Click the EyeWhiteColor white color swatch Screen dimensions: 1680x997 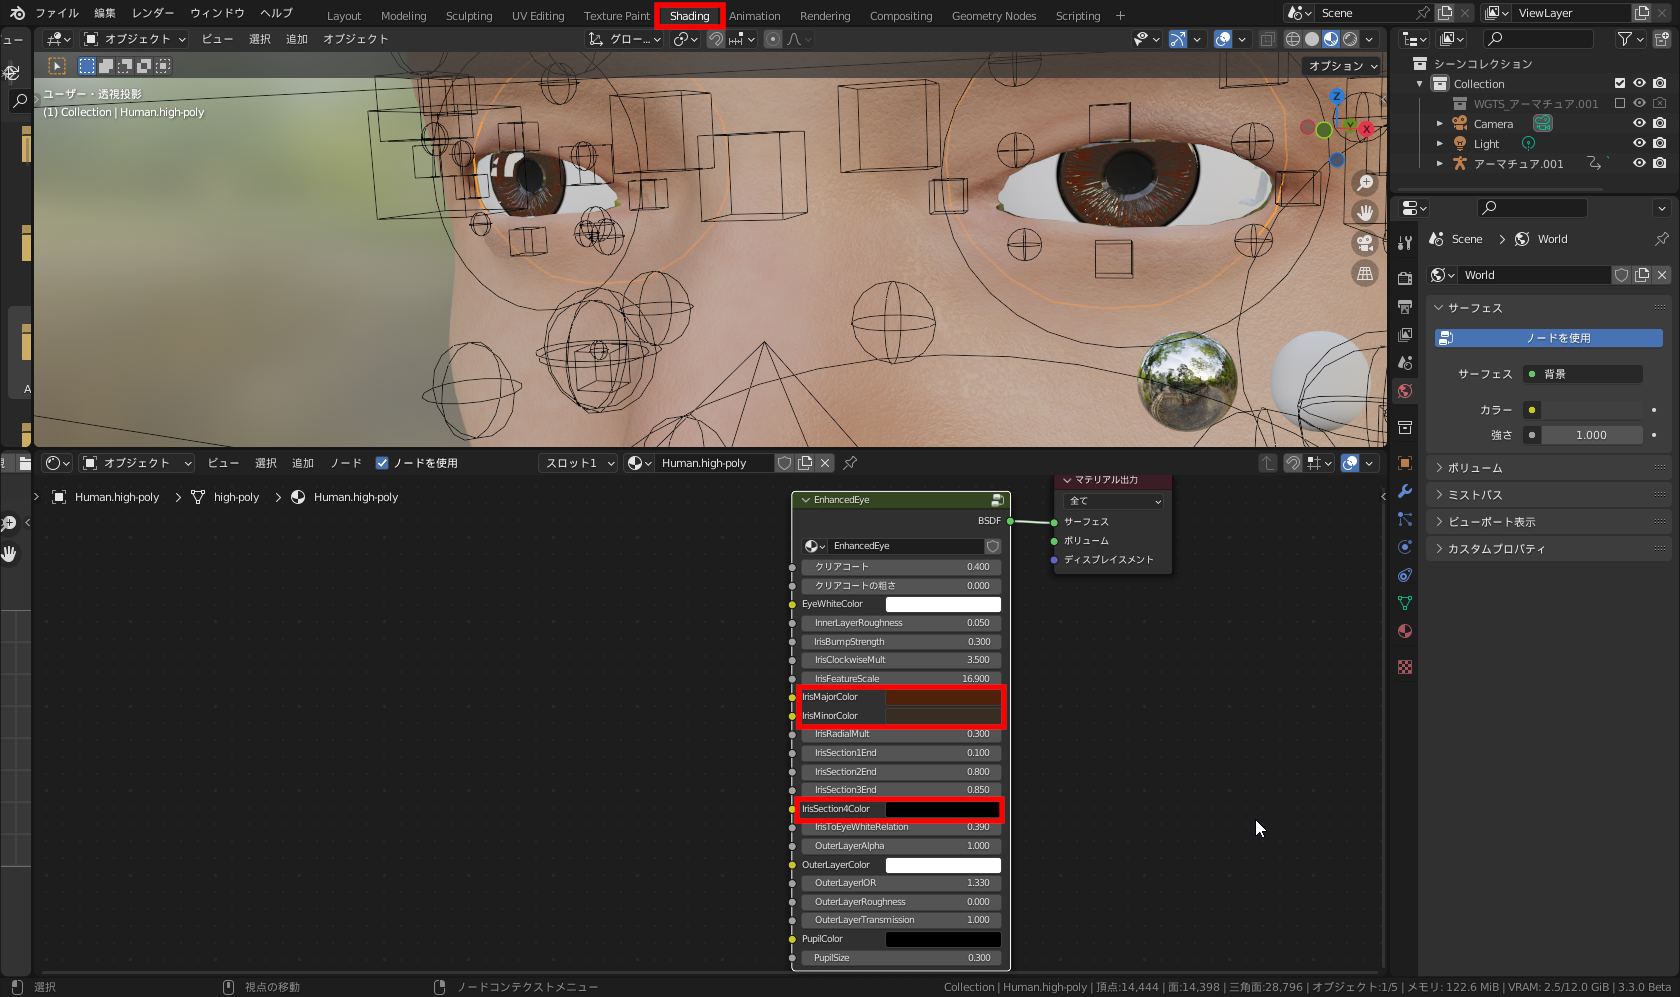tap(941, 604)
